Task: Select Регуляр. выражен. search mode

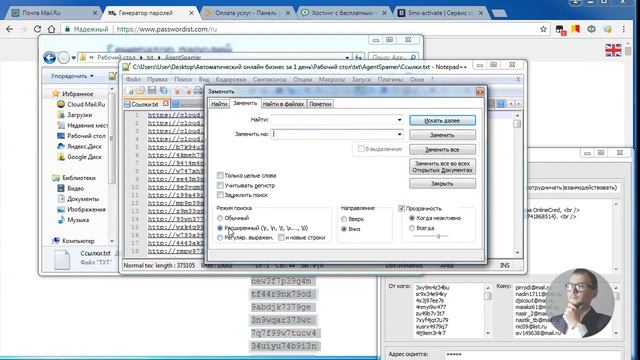Action: [x=220, y=238]
